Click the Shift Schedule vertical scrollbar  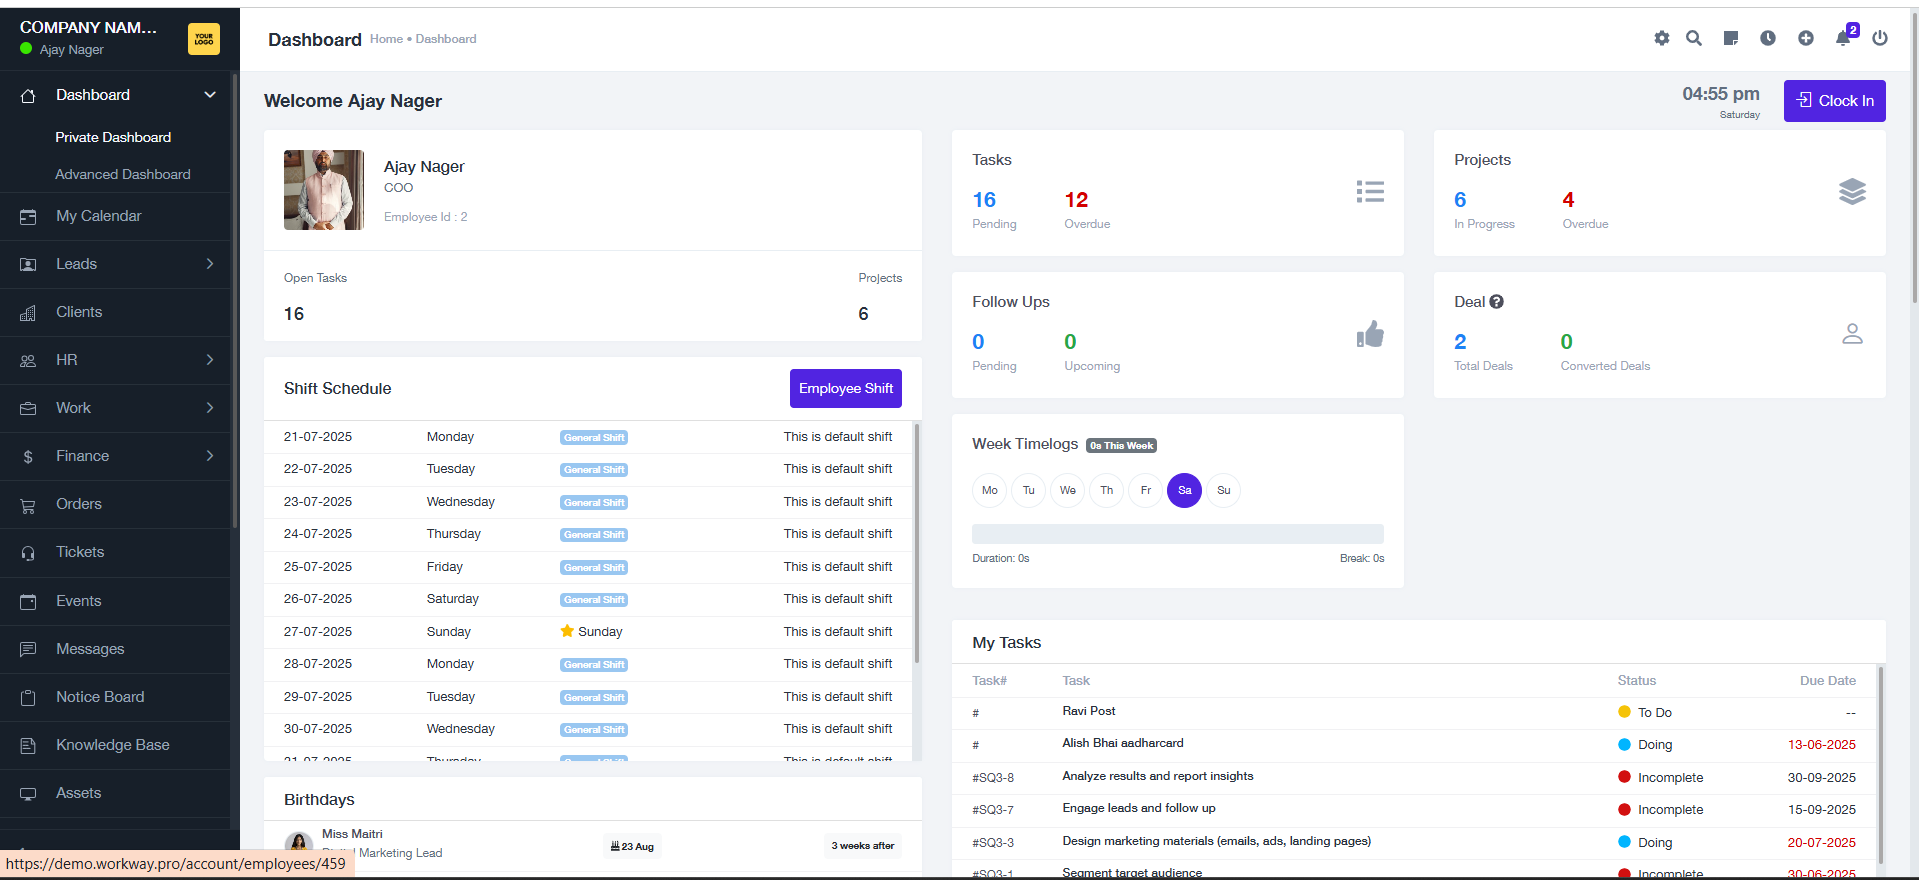916,545
